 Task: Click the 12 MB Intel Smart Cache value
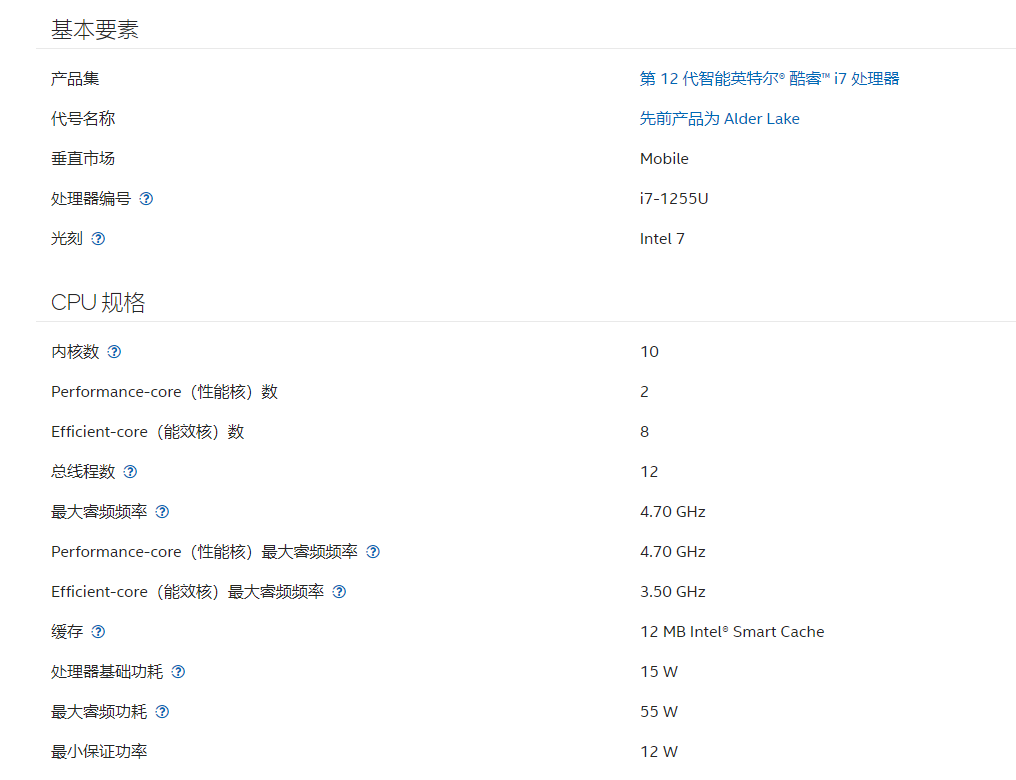click(x=732, y=632)
